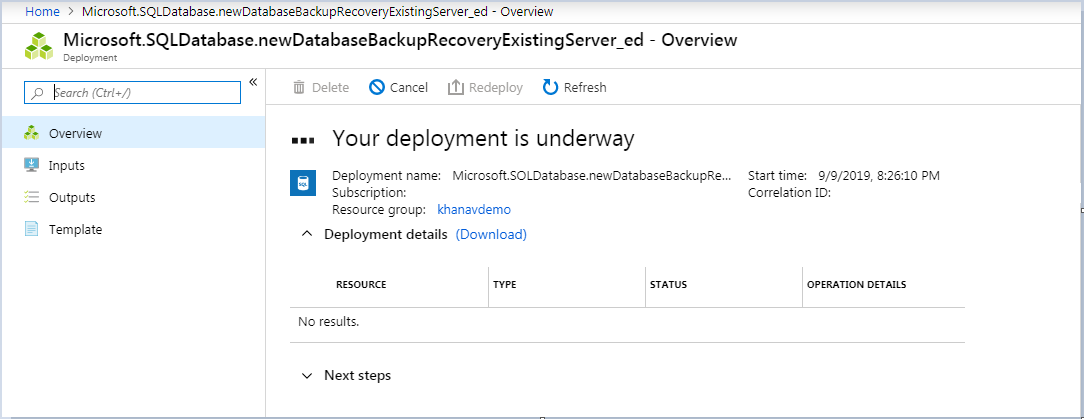Click the STATUS column header
Viewport: 1084px width, 419px height.
coord(668,285)
